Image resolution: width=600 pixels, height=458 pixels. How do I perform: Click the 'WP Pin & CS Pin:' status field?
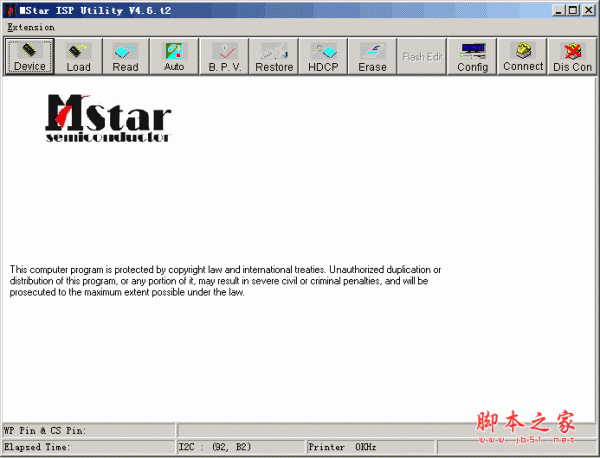tap(89, 430)
